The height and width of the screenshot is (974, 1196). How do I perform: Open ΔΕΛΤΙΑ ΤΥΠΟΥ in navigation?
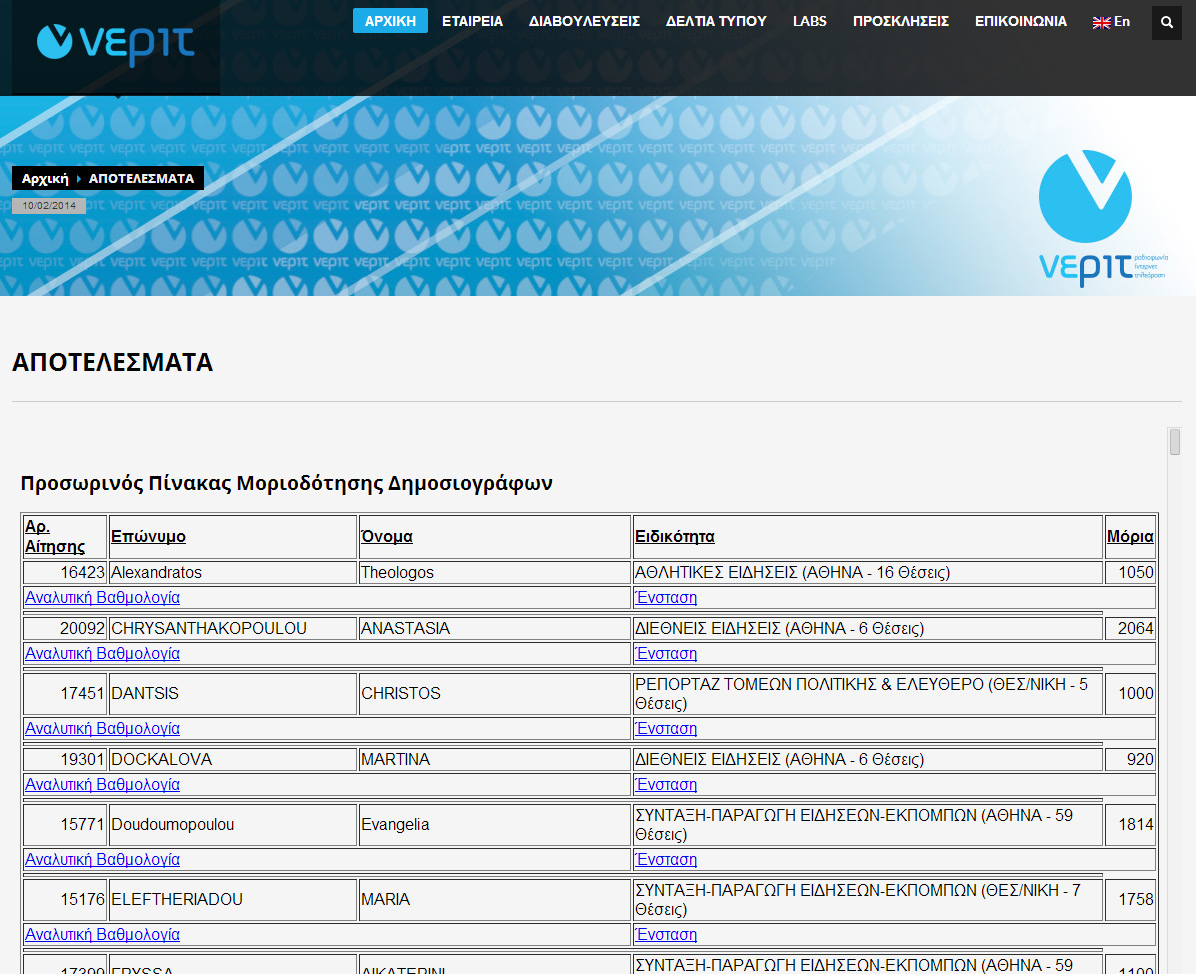click(716, 21)
